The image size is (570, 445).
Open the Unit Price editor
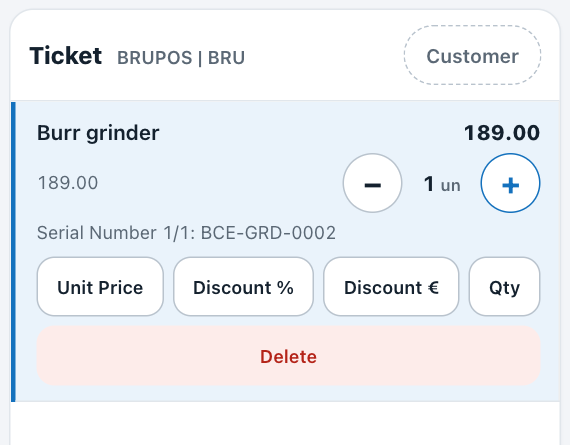100,287
